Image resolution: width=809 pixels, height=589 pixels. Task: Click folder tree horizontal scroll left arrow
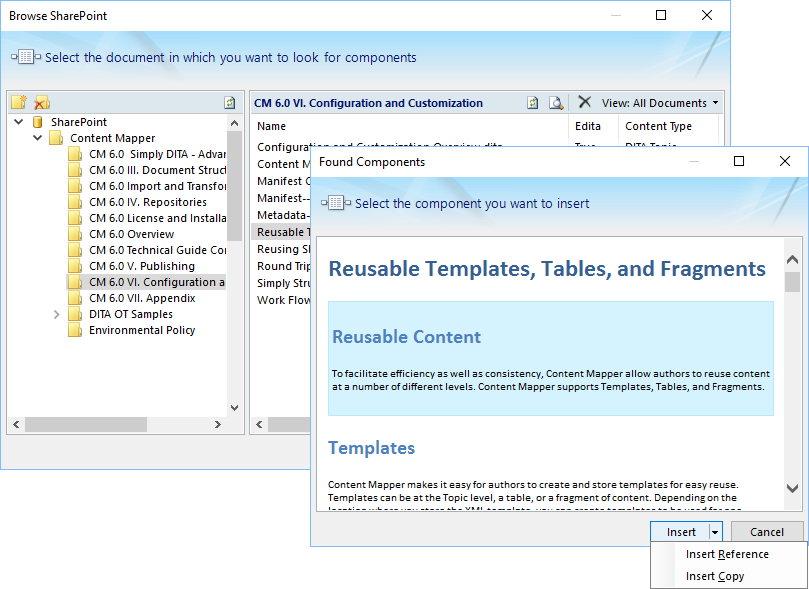[16, 424]
